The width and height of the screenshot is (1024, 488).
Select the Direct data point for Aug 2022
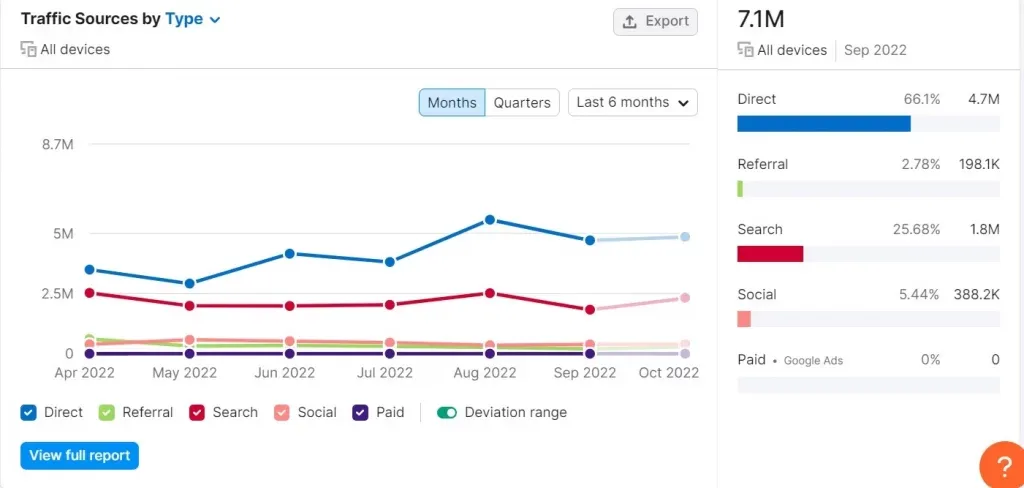490,220
